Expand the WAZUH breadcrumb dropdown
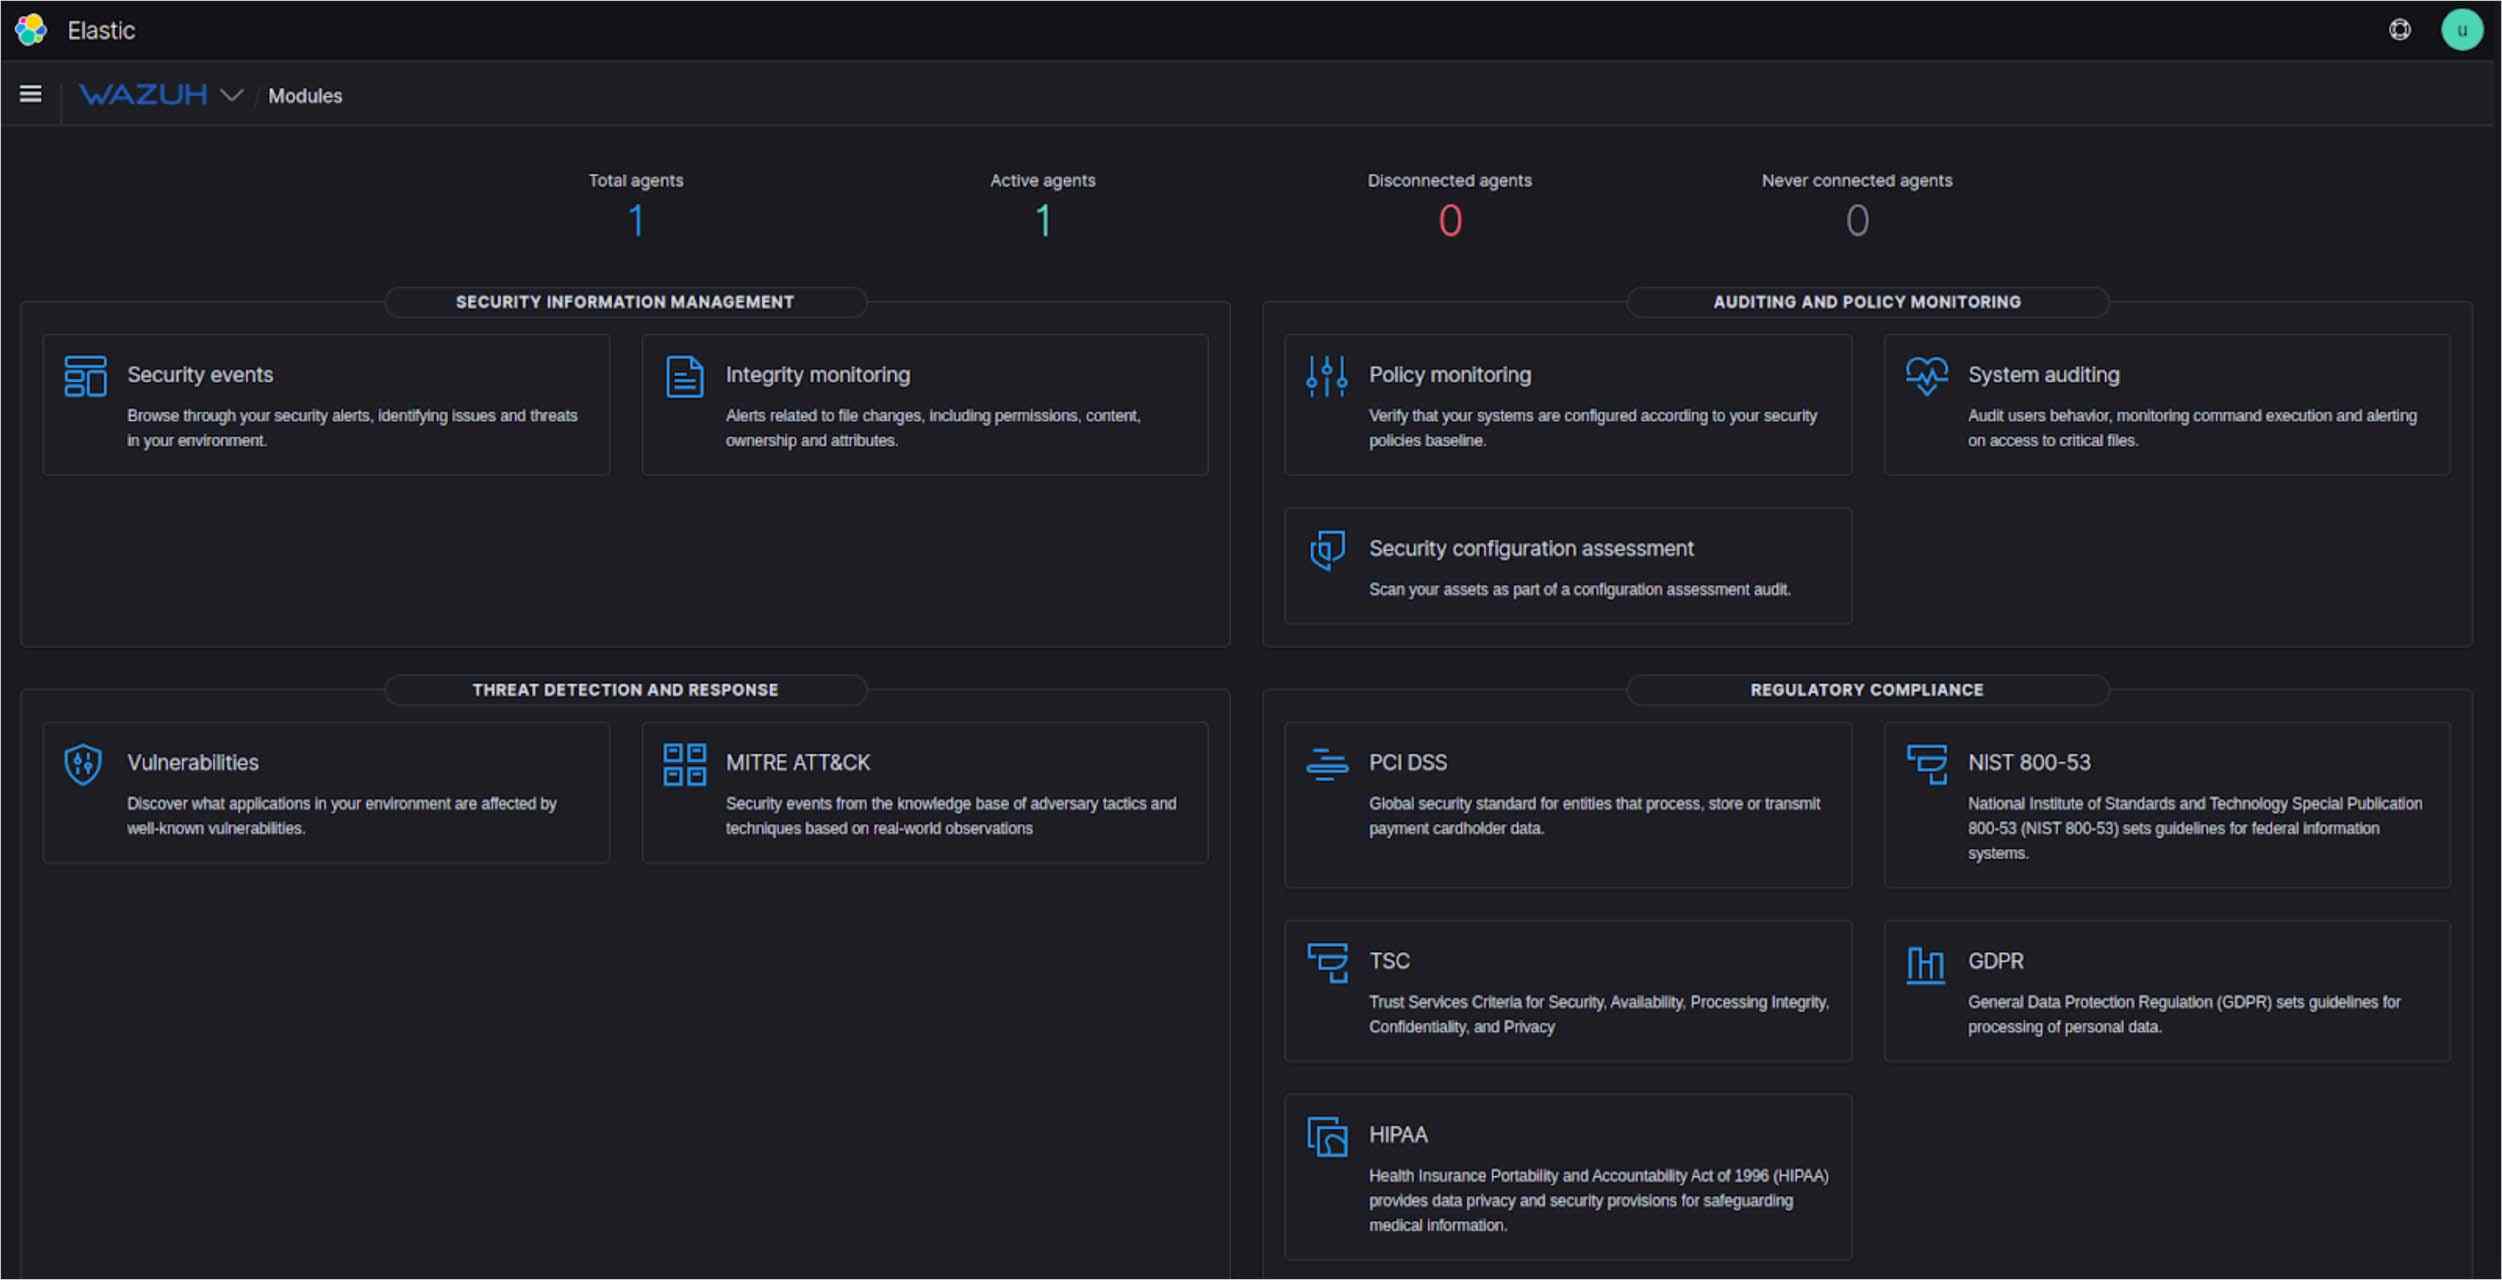The height and width of the screenshot is (1280, 2502). point(233,95)
